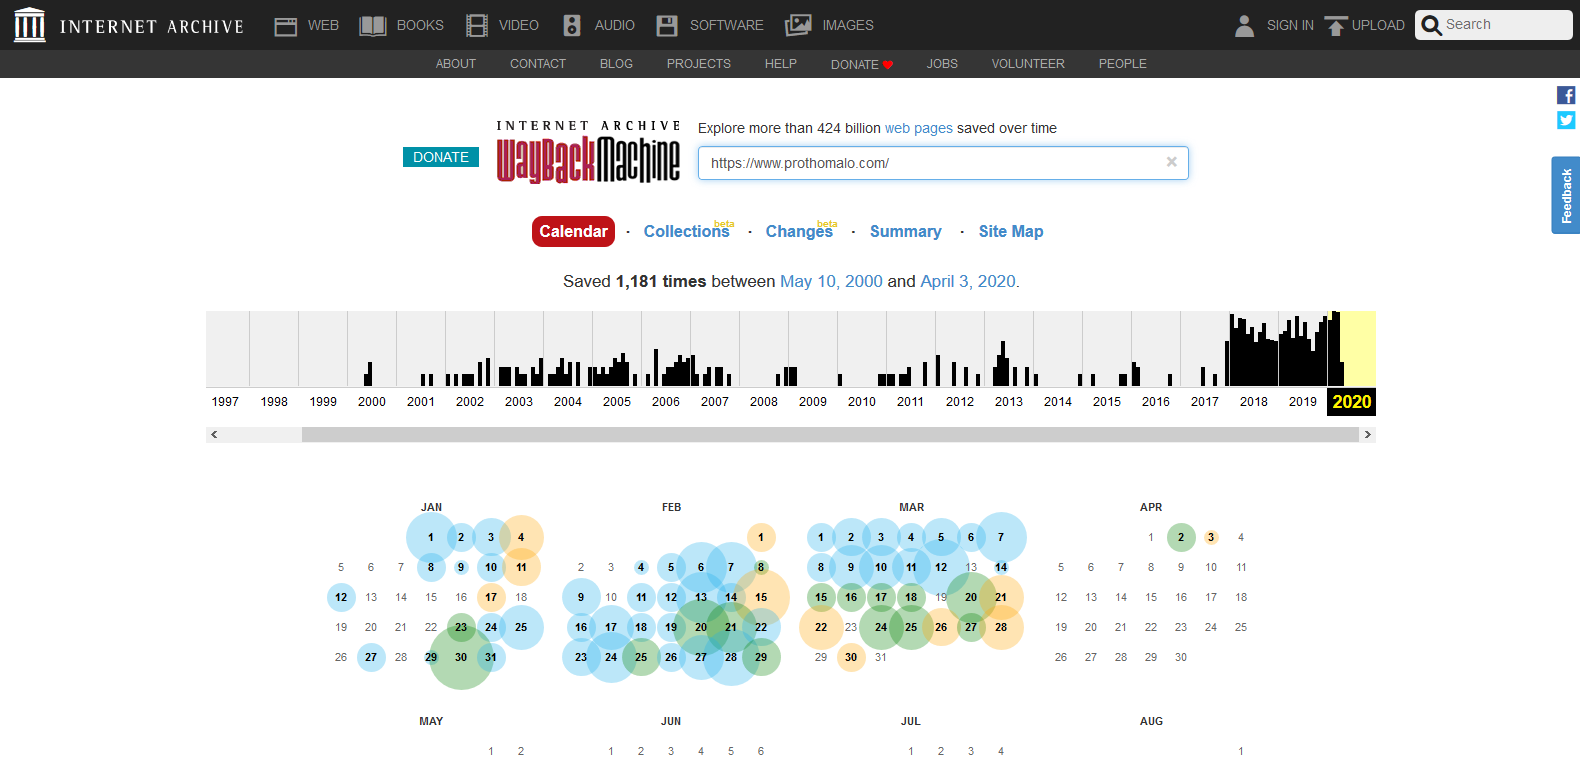Screen dimensions: 1580x776
Task: Open the Feedback side tab
Action: point(1566,195)
